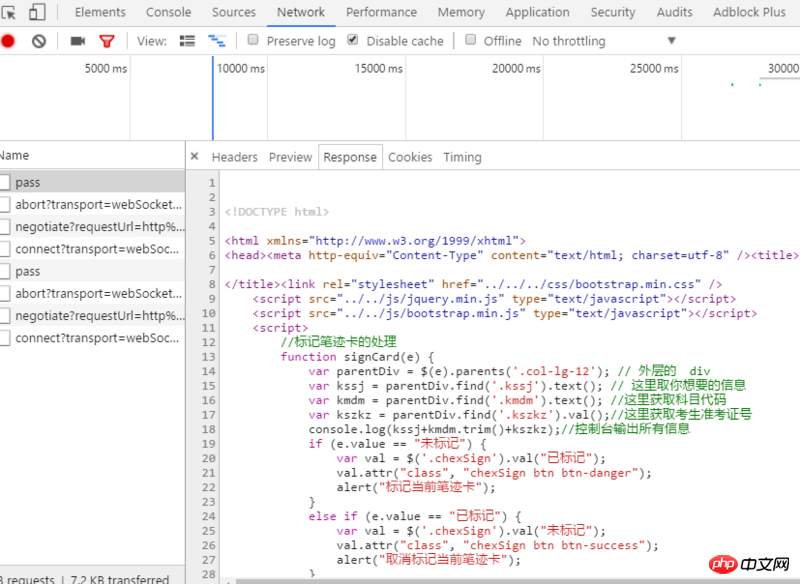Open the No throttling dropdown
The height and width of the screenshot is (584, 800).
[604, 41]
